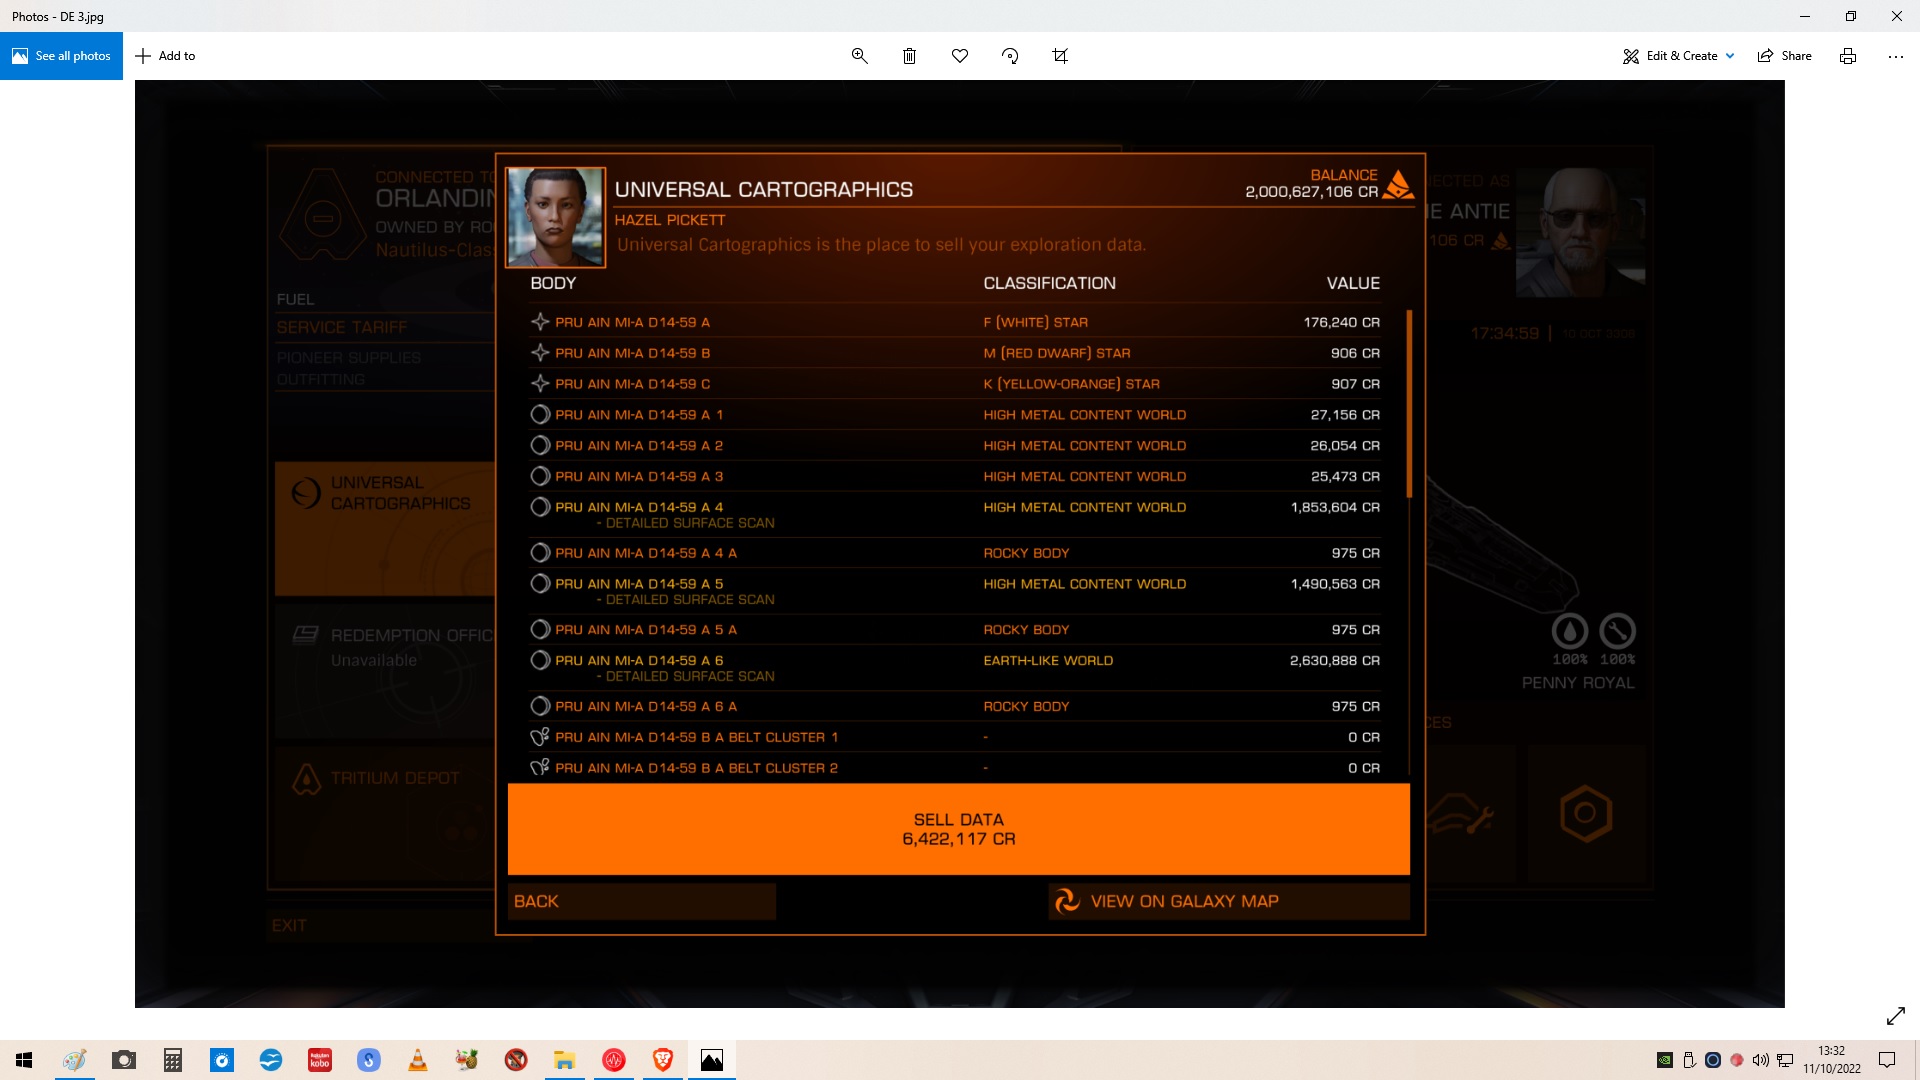
Task: Select row PRU AIN MI-A D14-59 A 2
Action: click(955, 446)
